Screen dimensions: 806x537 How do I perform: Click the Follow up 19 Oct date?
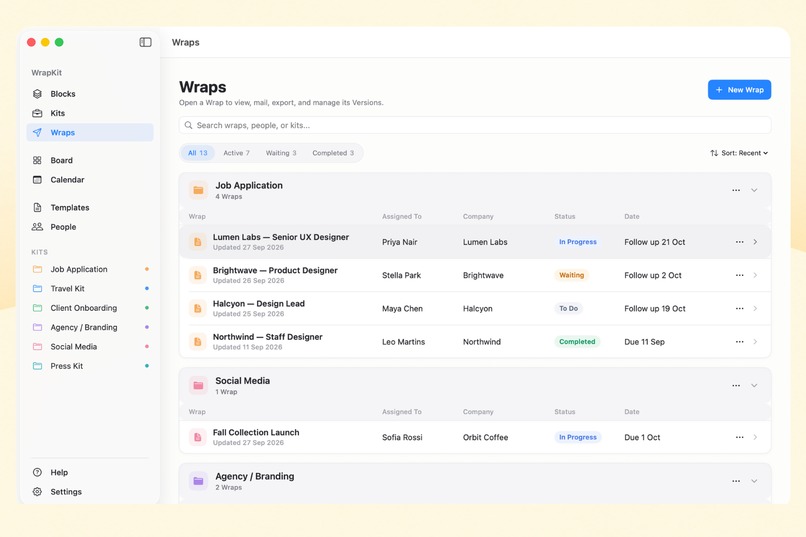655,308
